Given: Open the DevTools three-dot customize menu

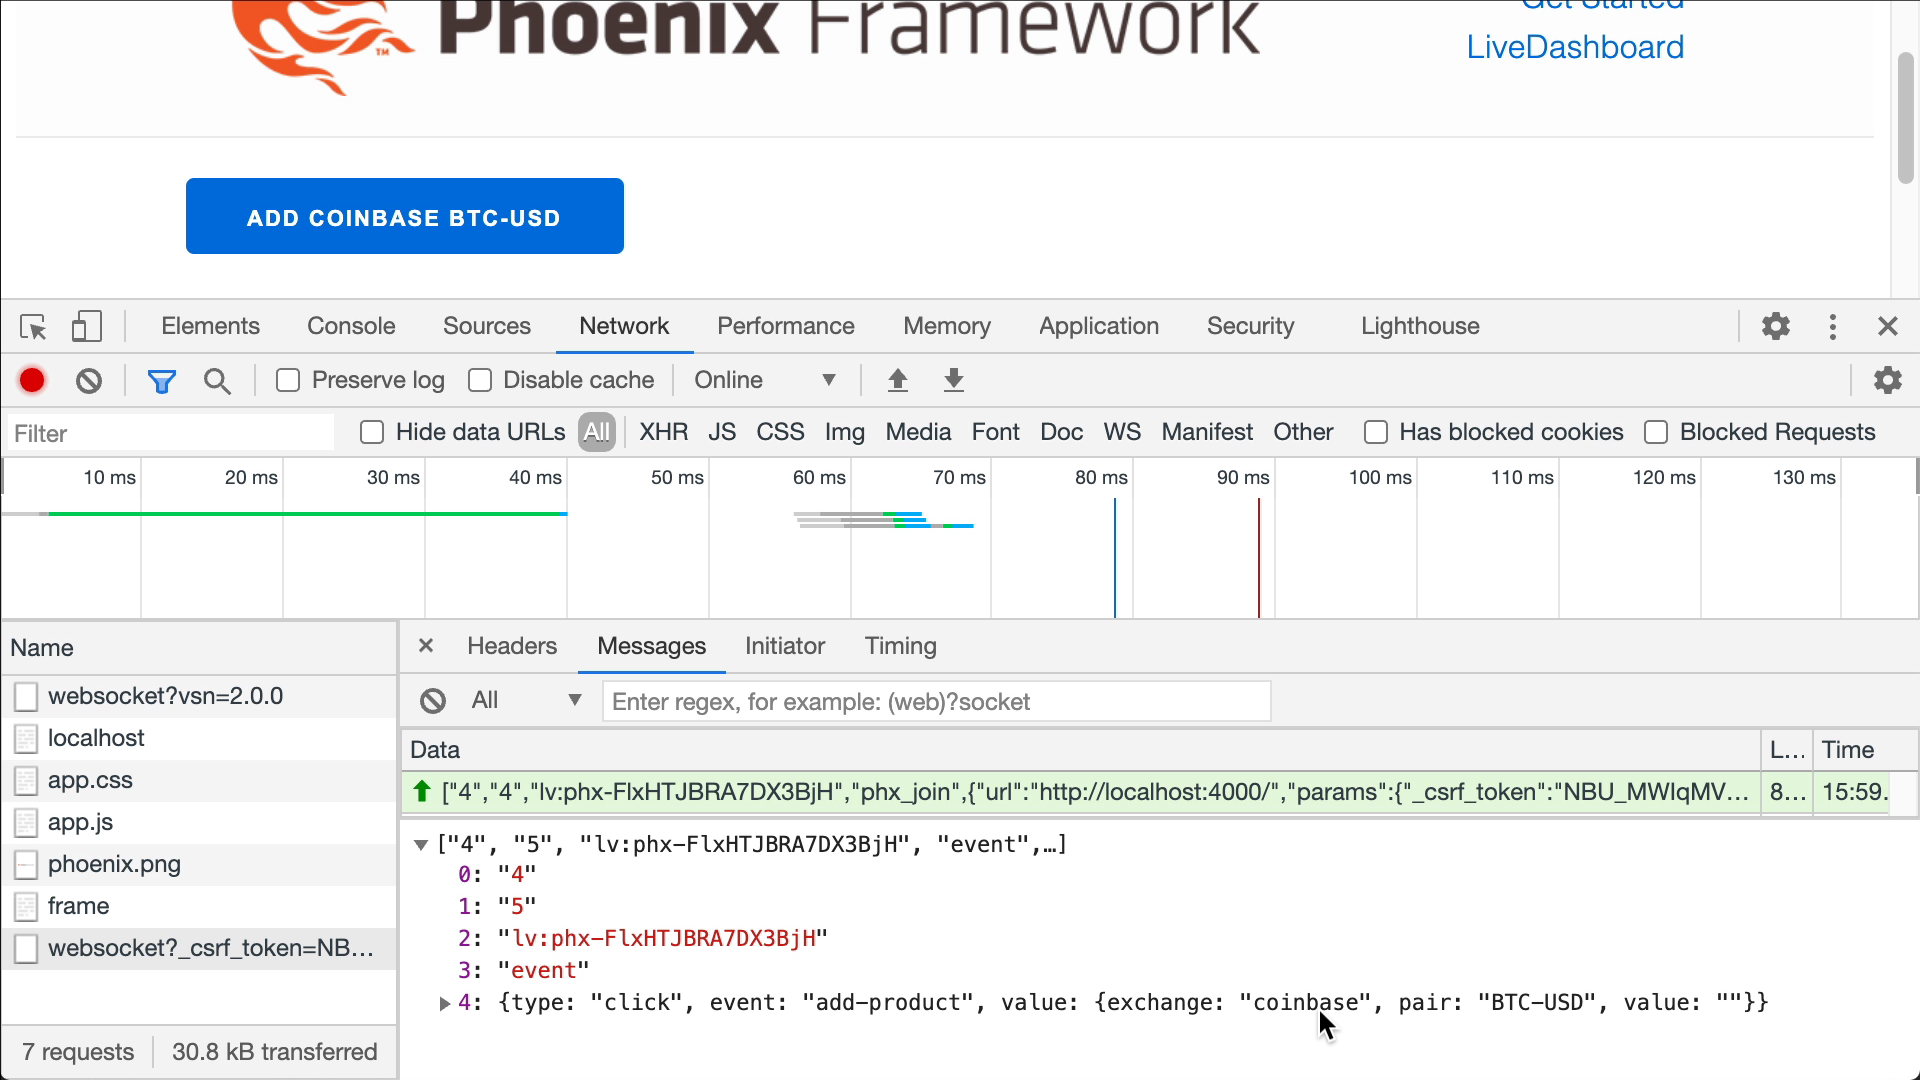Looking at the screenshot, I should click(x=1832, y=327).
